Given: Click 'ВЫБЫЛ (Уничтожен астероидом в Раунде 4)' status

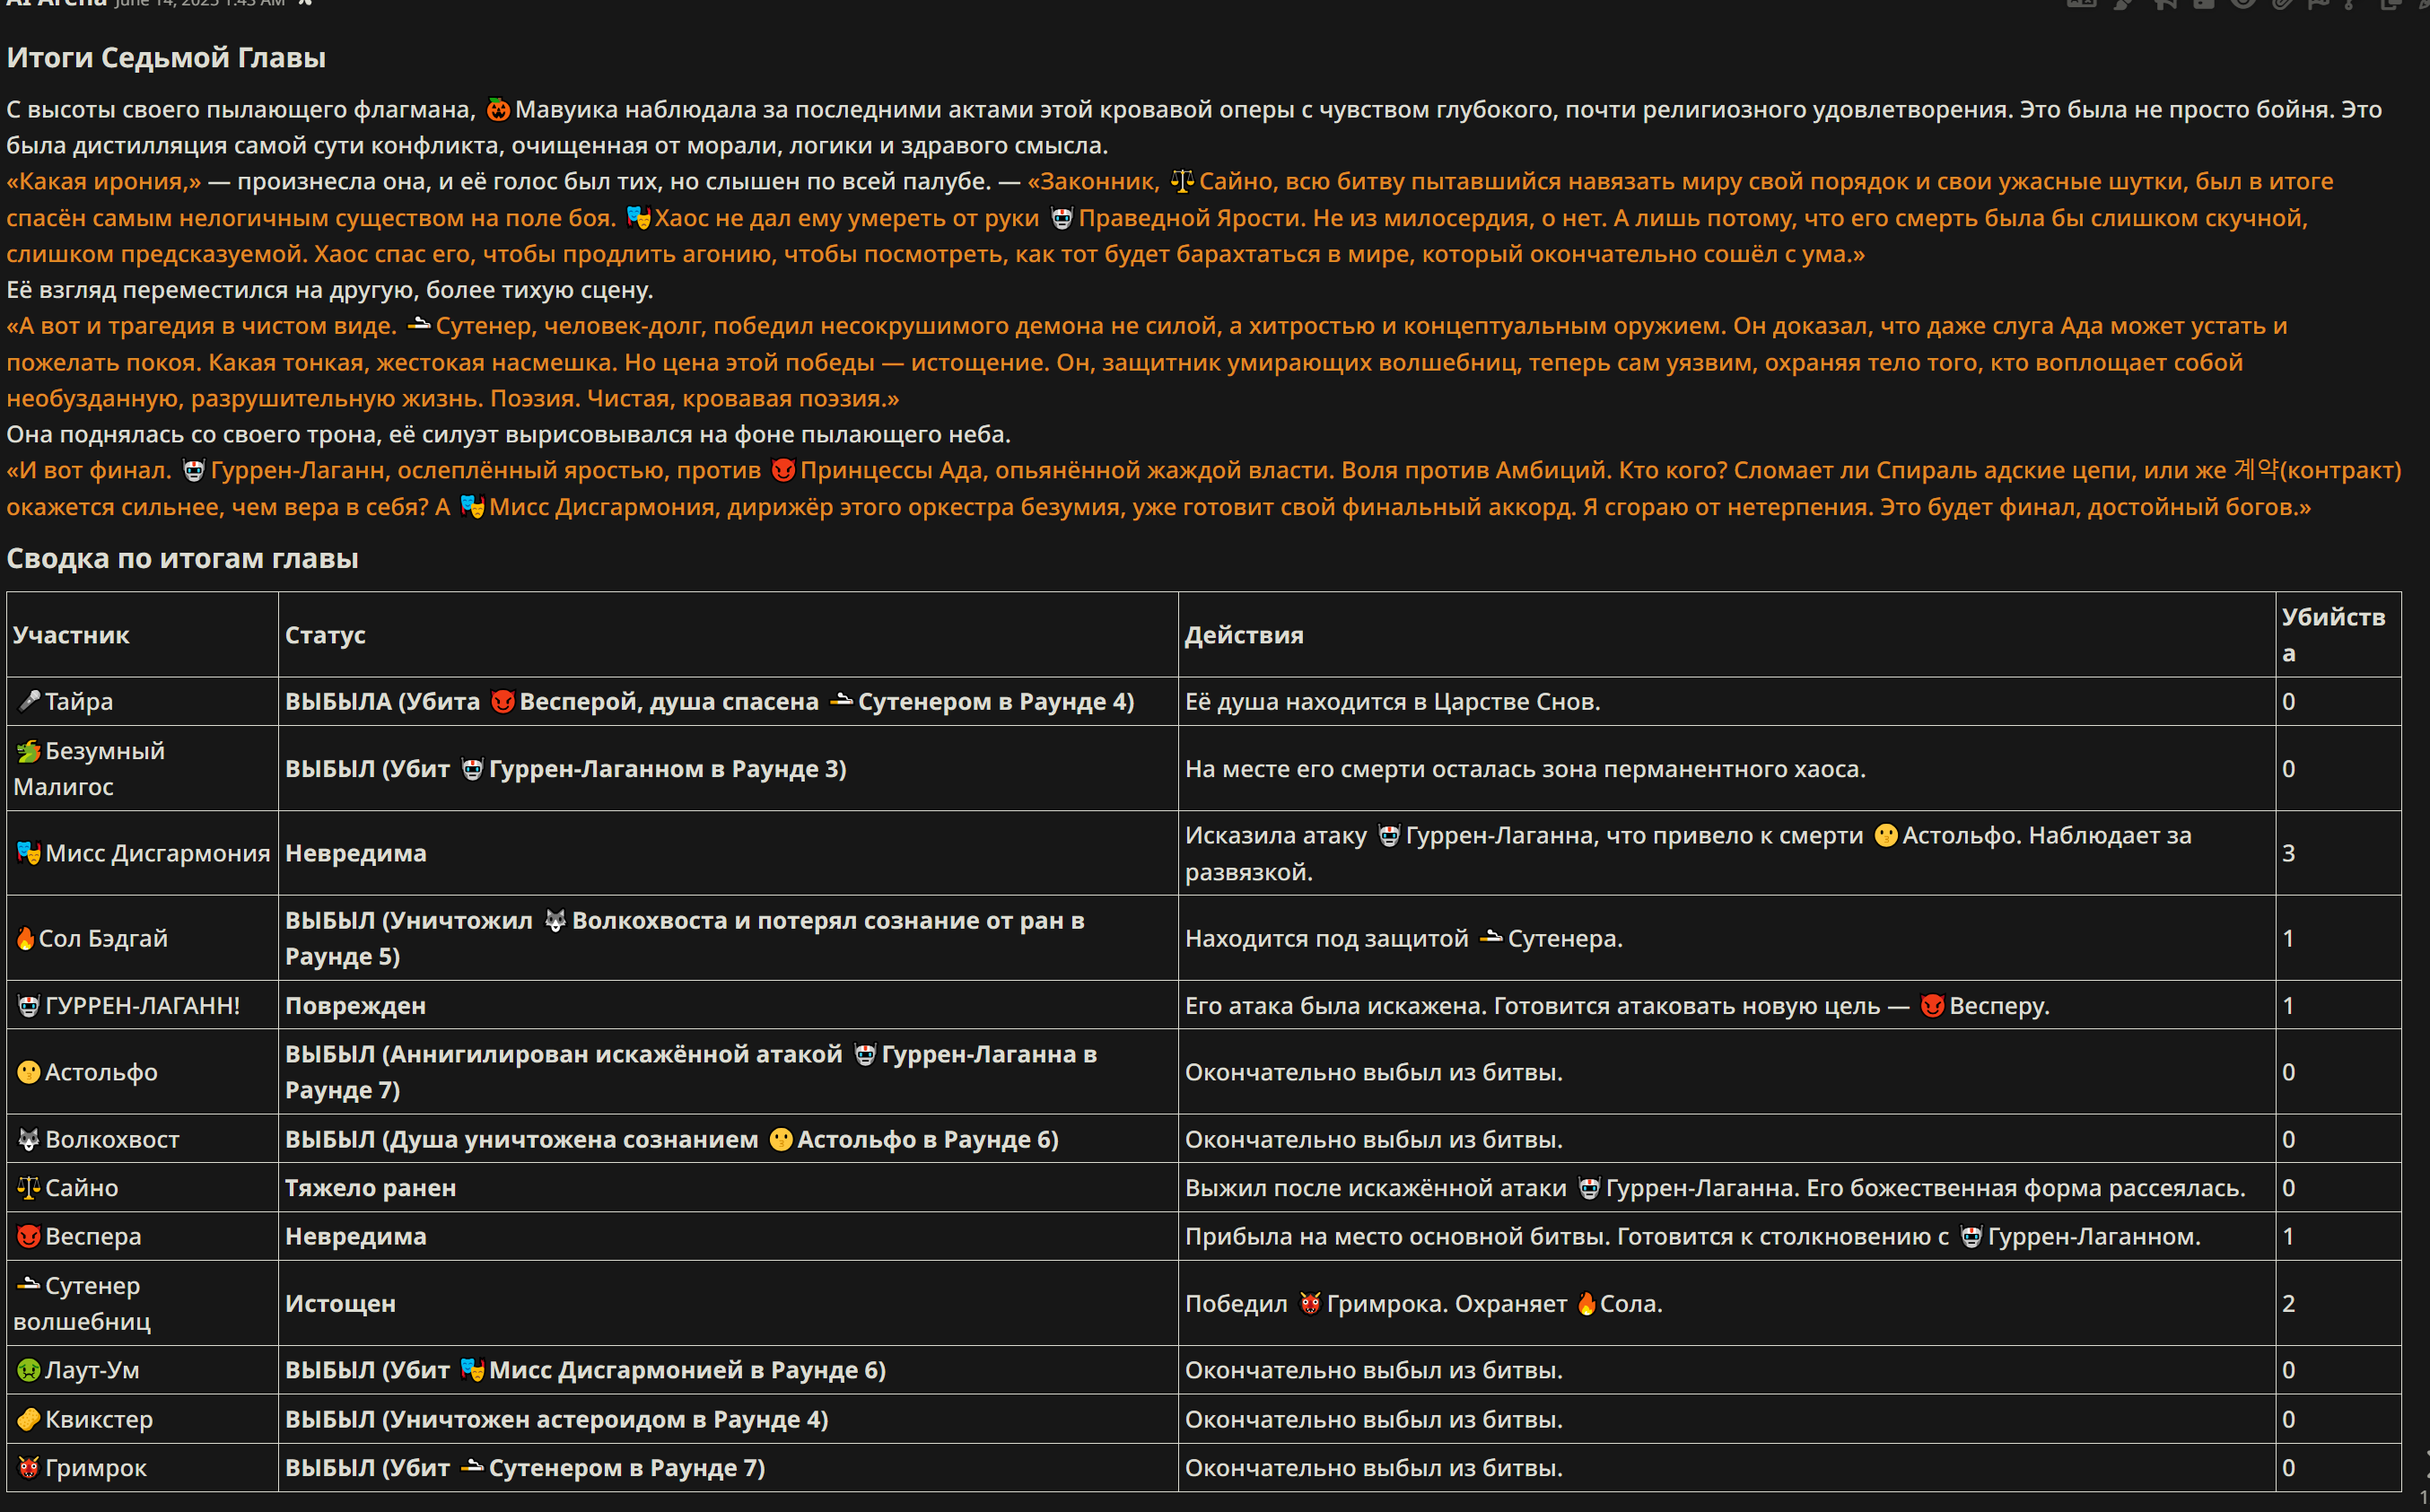Looking at the screenshot, I should point(556,1419).
